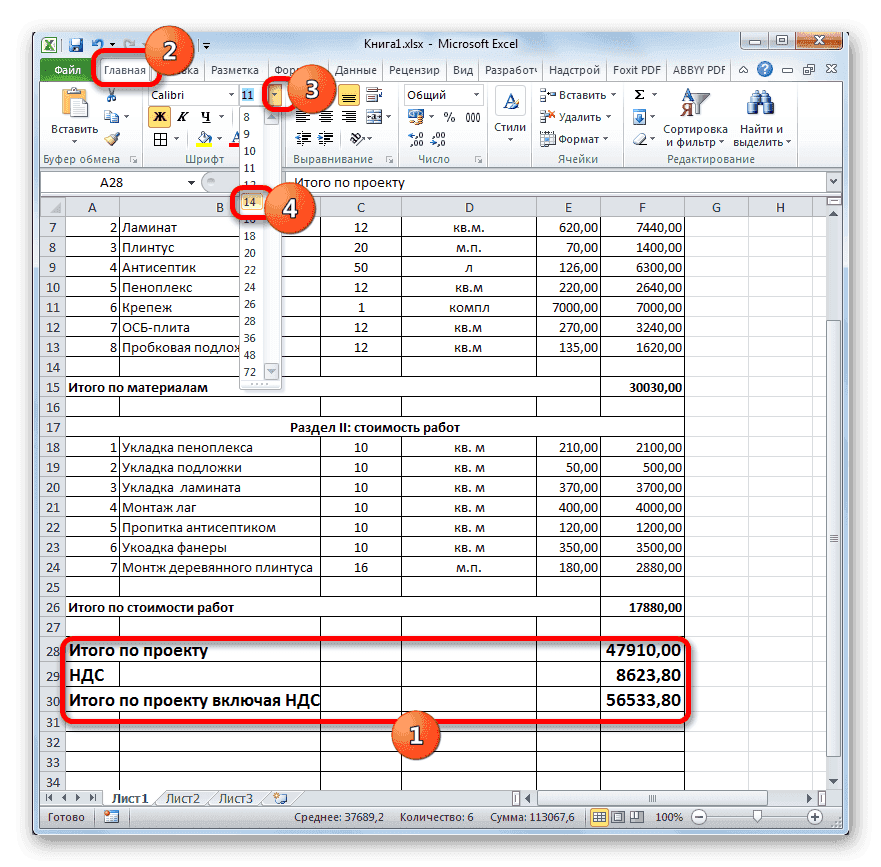Apply Percent style in Число group

pyautogui.click(x=449, y=117)
